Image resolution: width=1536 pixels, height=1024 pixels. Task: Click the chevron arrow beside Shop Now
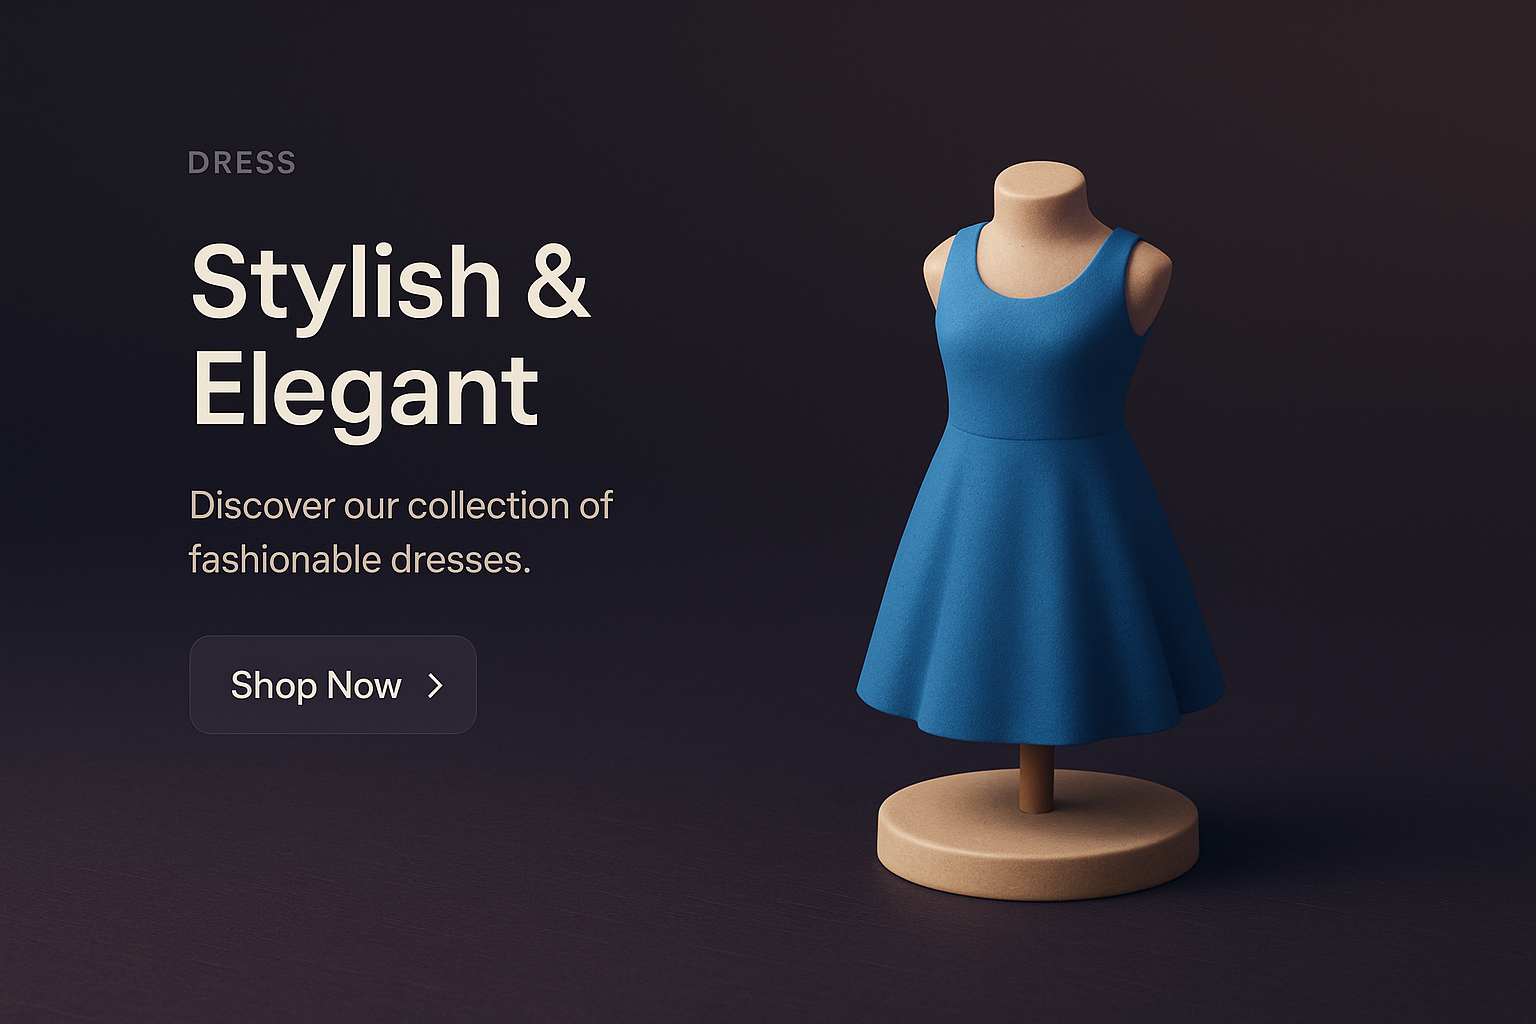(x=435, y=685)
